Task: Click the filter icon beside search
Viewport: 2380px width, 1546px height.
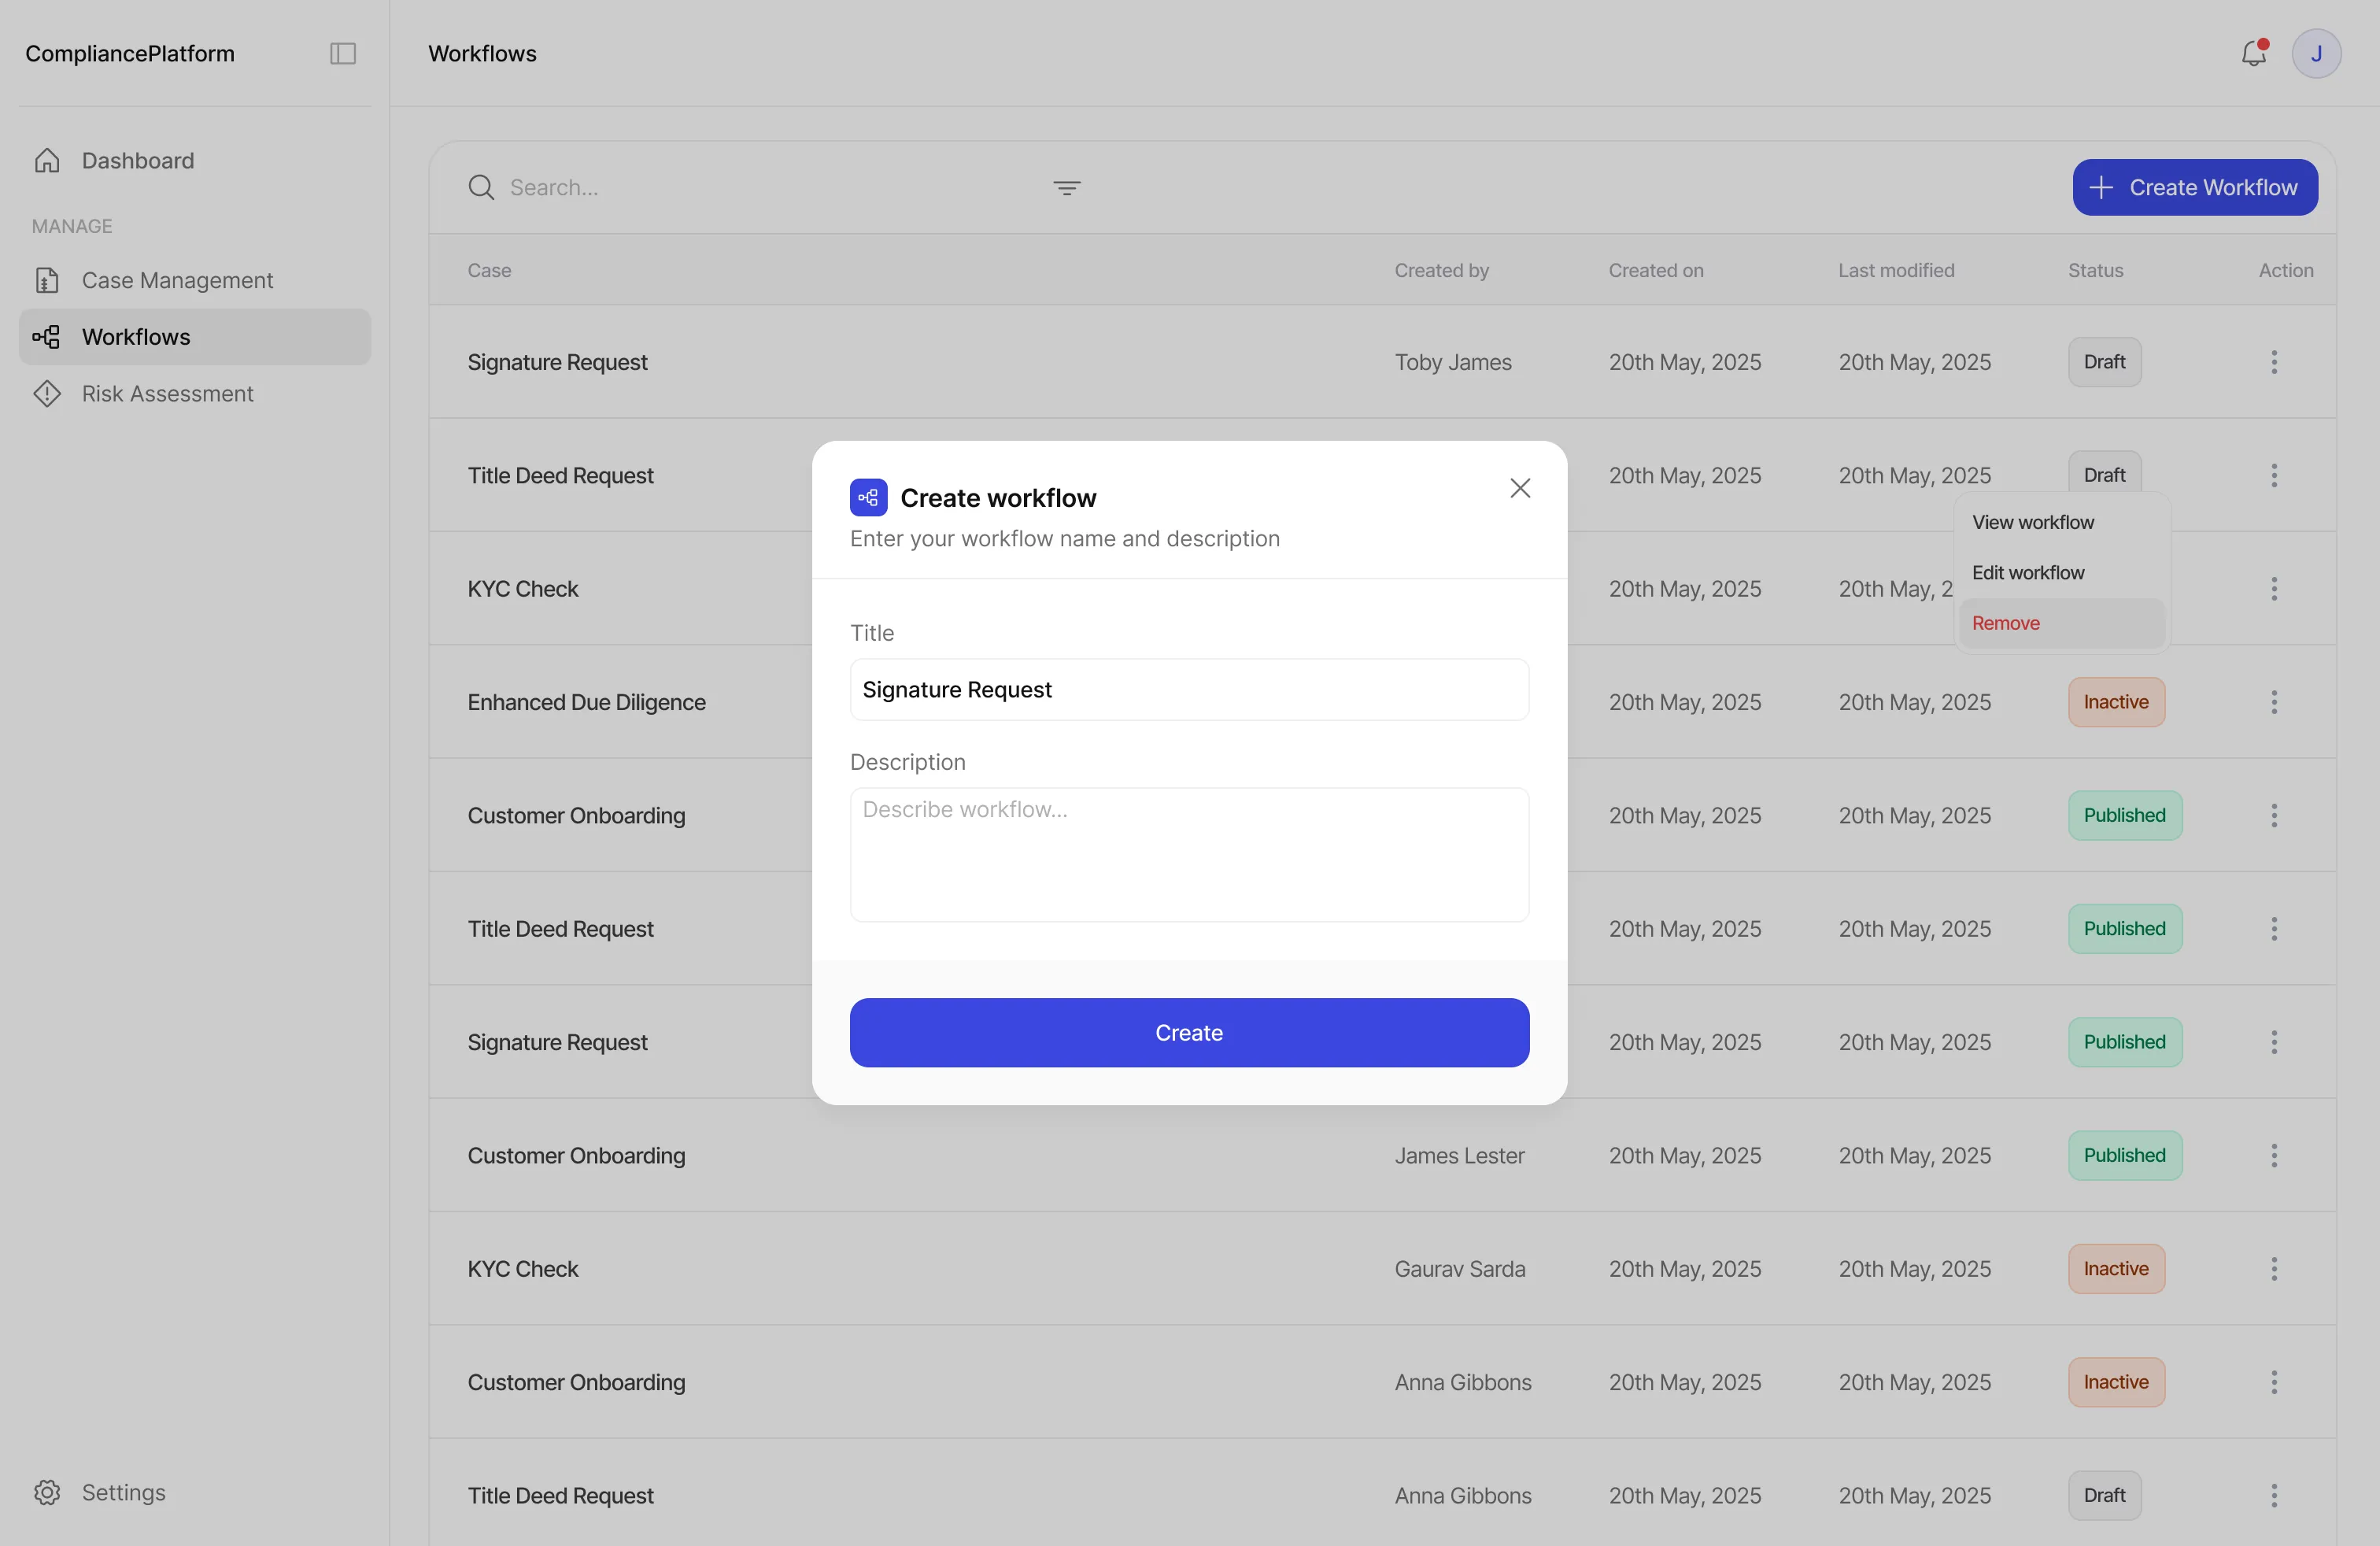Action: pyautogui.click(x=1066, y=188)
